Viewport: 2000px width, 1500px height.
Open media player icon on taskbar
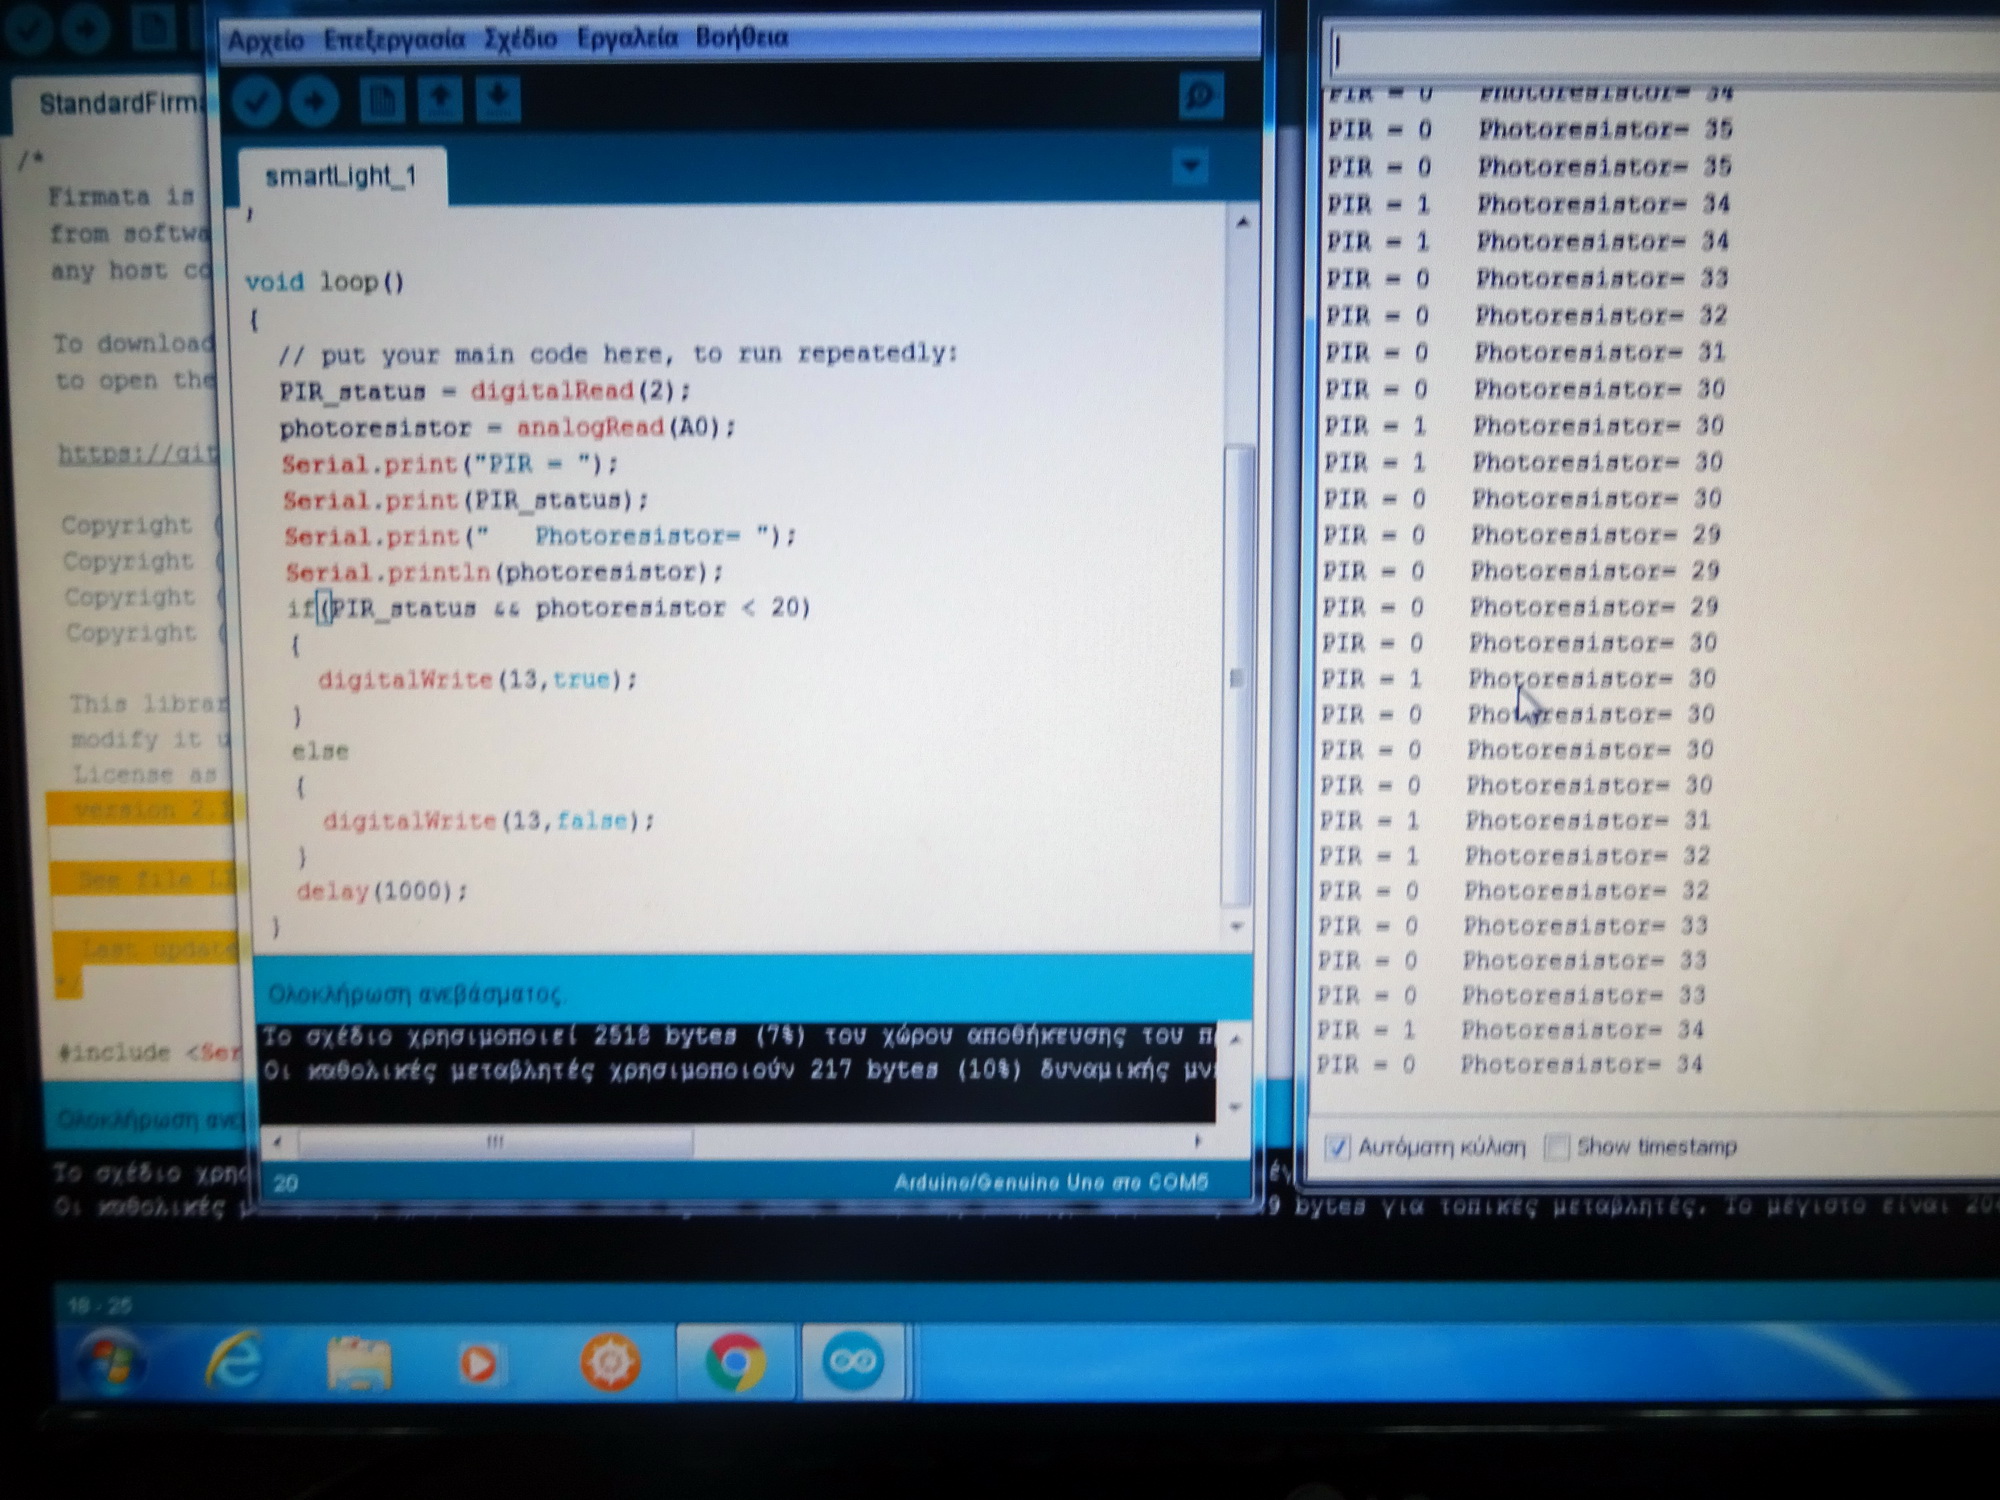478,1364
